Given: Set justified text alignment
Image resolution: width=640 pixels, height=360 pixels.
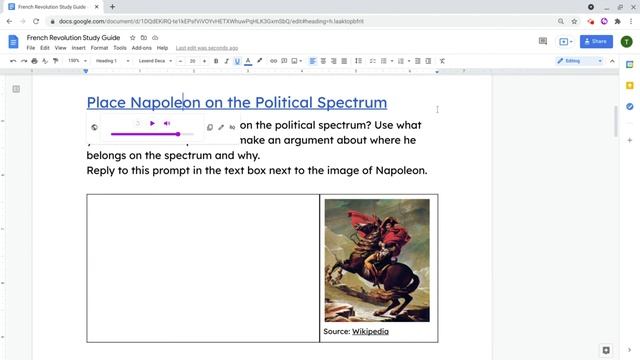Looking at the screenshot, I should [344, 61].
